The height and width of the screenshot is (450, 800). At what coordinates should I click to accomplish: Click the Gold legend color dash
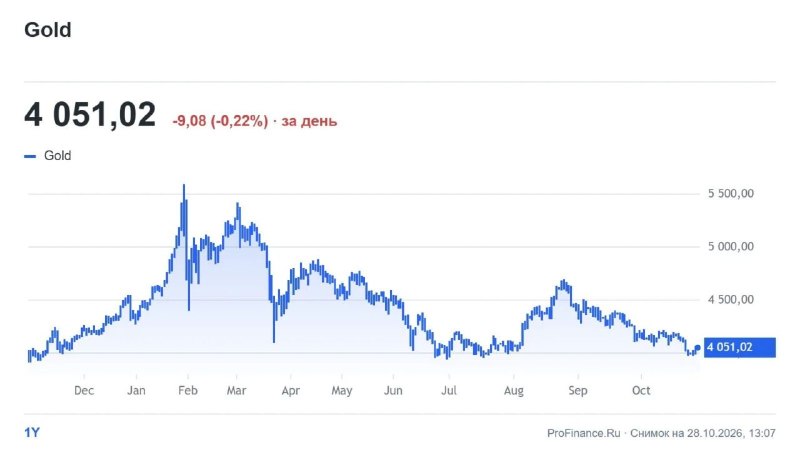click(x=30, y=156)
